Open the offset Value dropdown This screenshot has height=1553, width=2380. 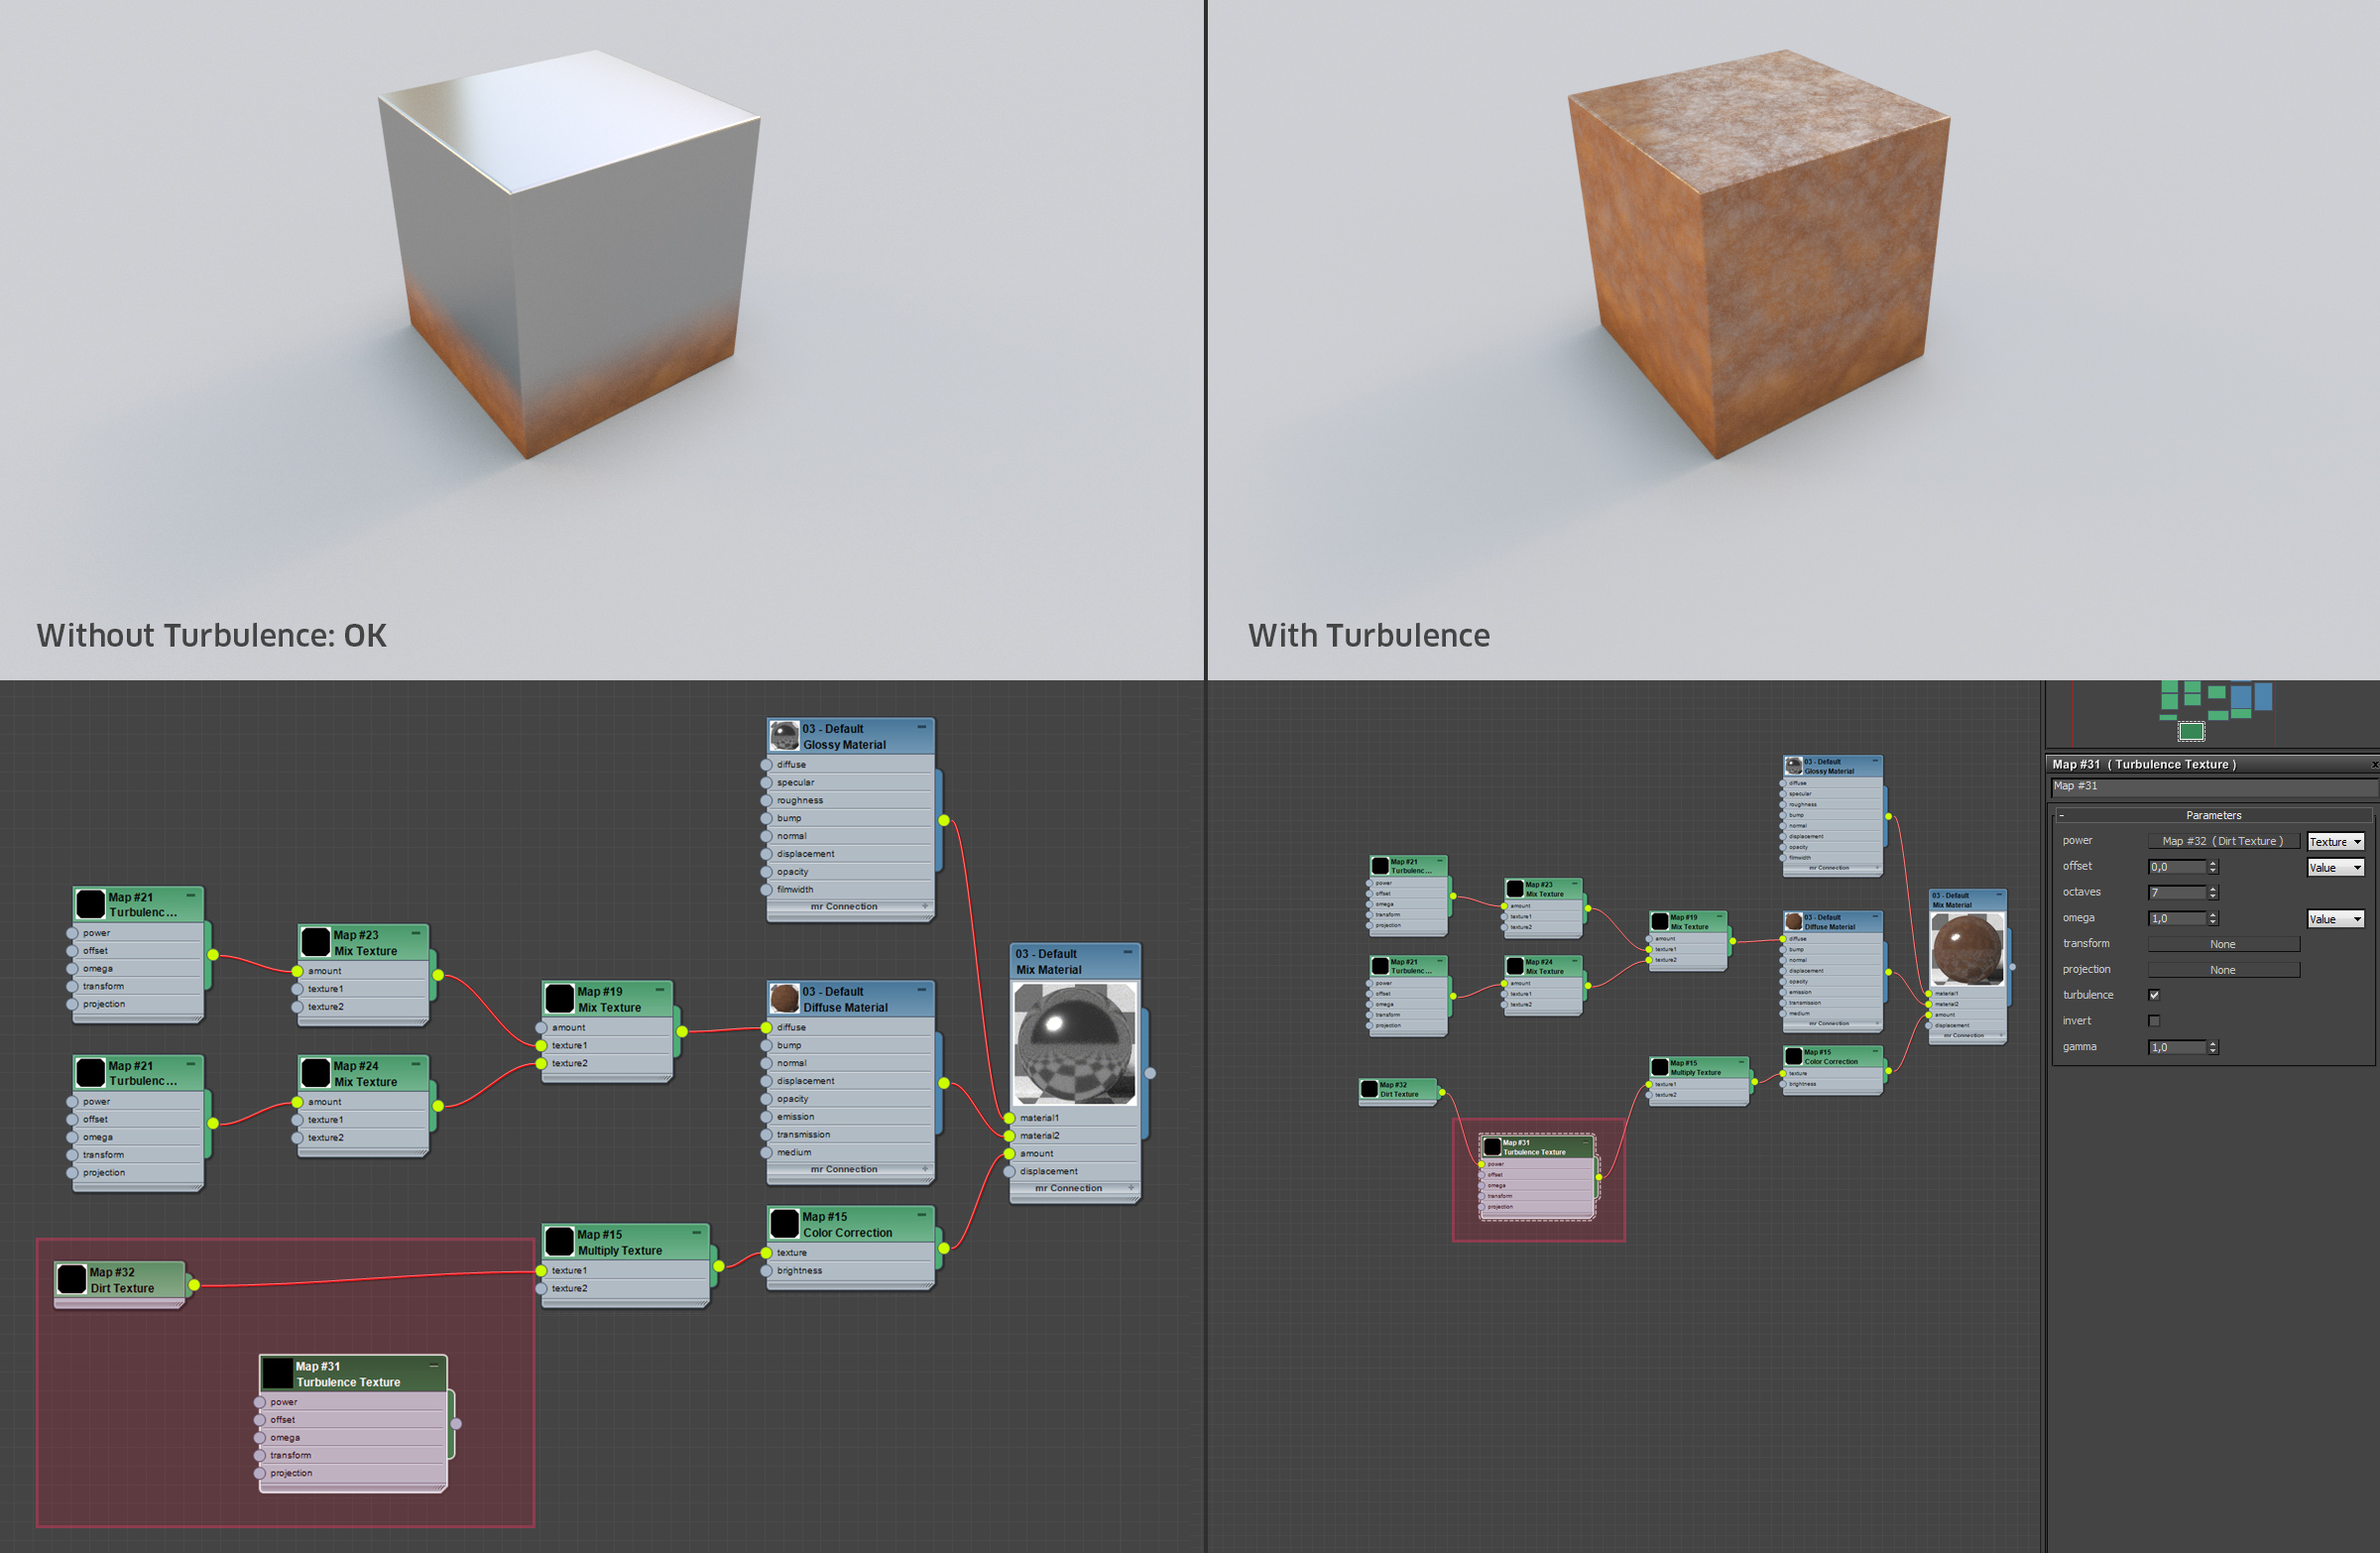pos(2335,868)
